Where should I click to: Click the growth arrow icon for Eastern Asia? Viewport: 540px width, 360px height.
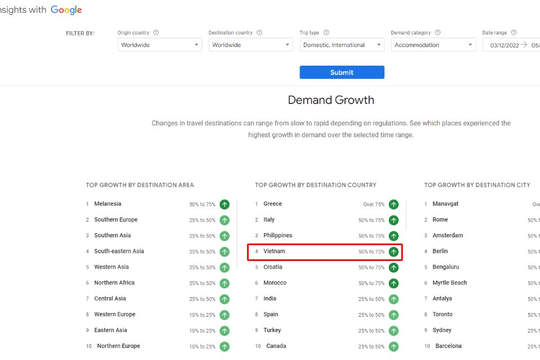click(225, 331)
